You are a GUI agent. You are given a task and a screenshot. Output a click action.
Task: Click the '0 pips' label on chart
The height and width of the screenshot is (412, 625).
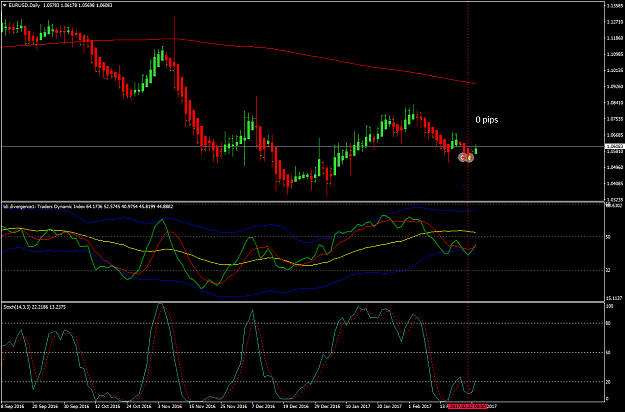(487, 120)
